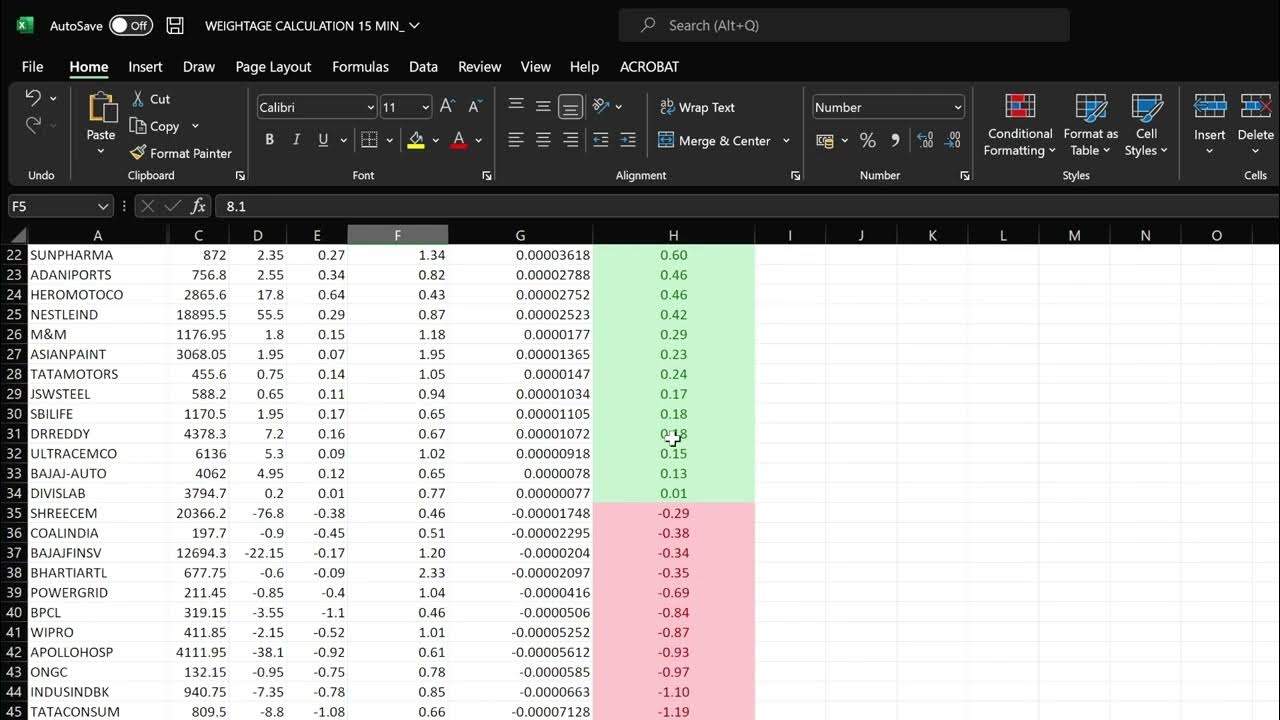Click the Borders icon
The width and height of the screenshot is (1280, 720).
point(369,140)
